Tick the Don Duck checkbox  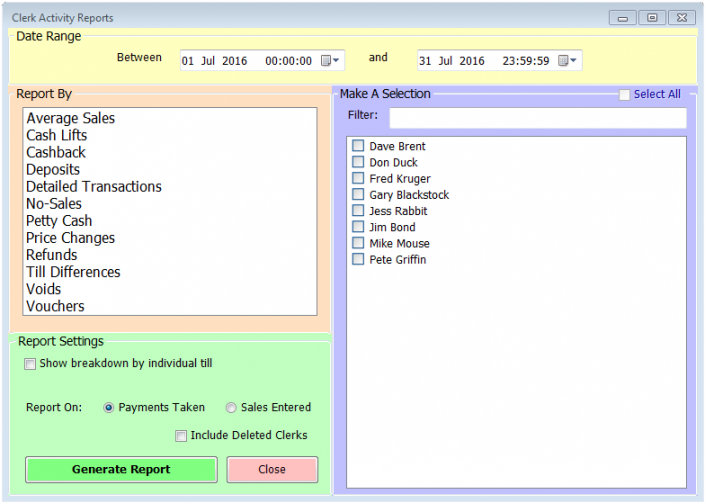(x=358, y=162)
